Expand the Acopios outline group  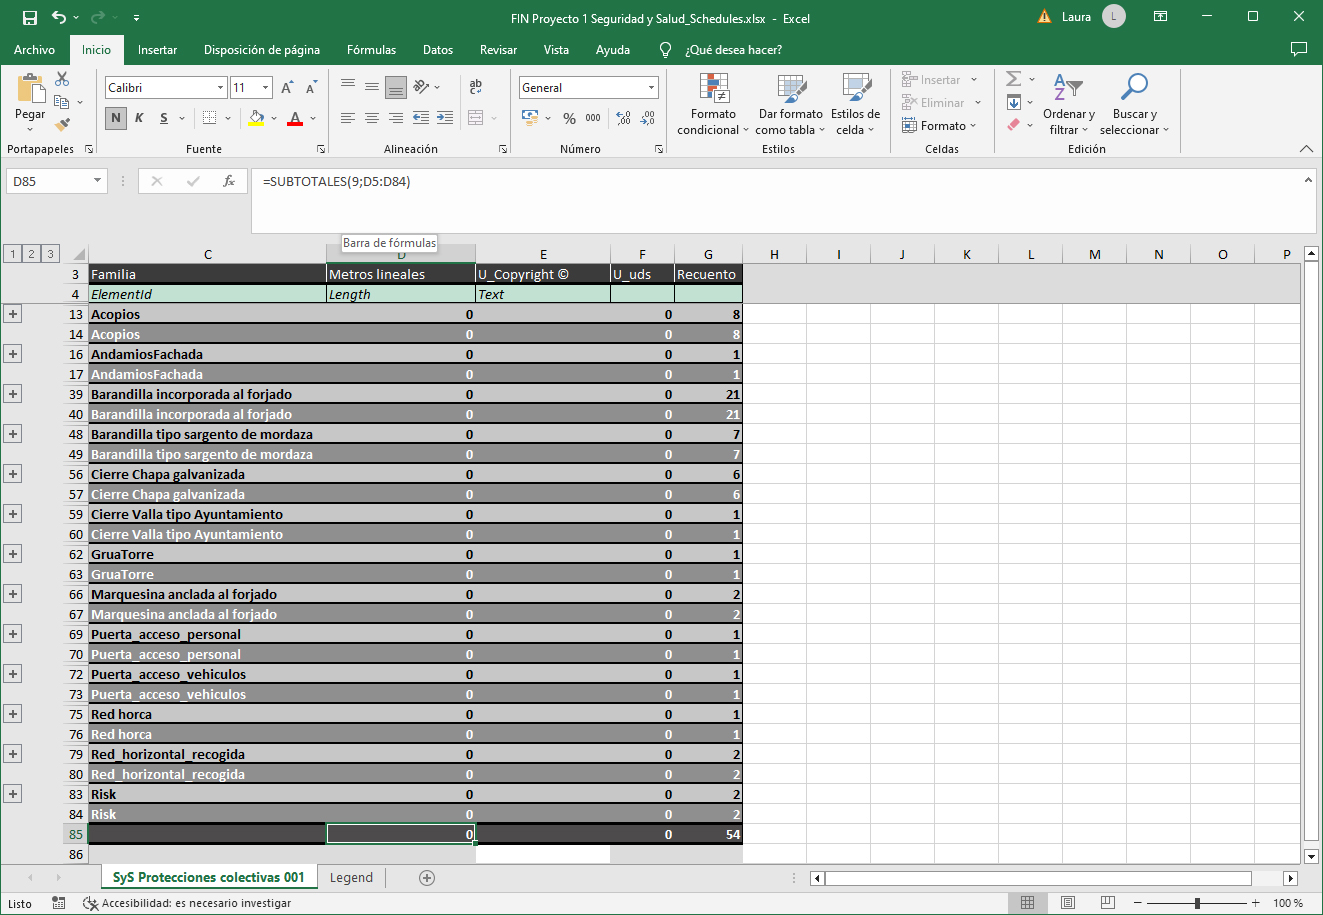pos(13,314)
